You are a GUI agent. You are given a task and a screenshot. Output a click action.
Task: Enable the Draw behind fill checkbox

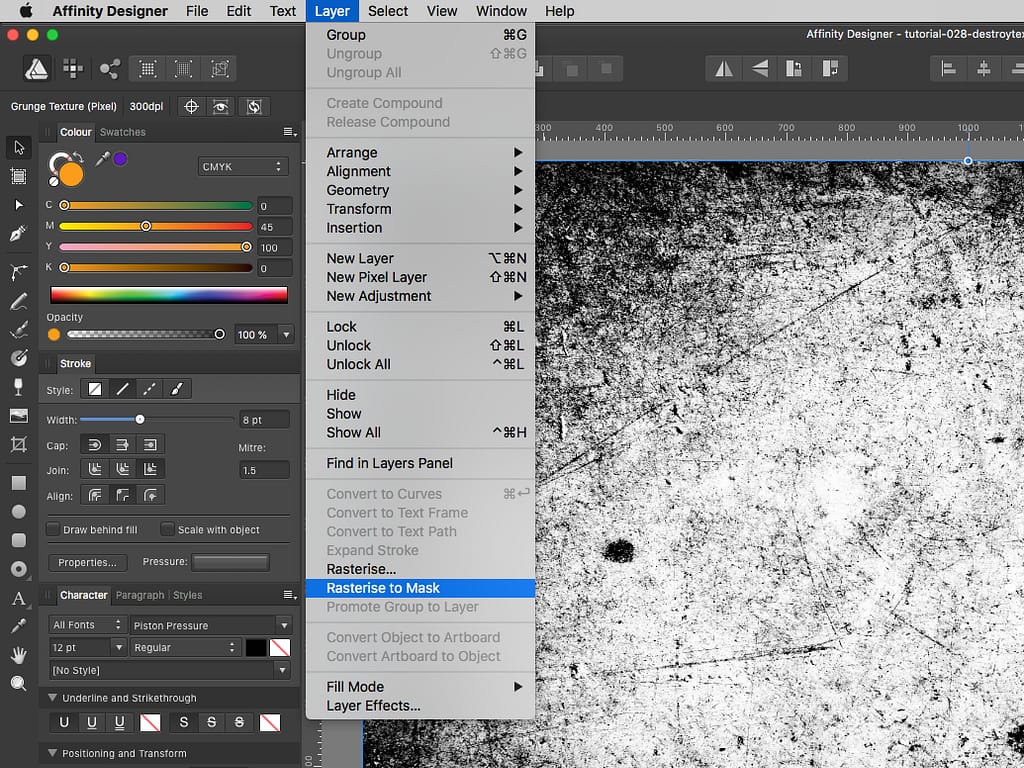(52, 528)
